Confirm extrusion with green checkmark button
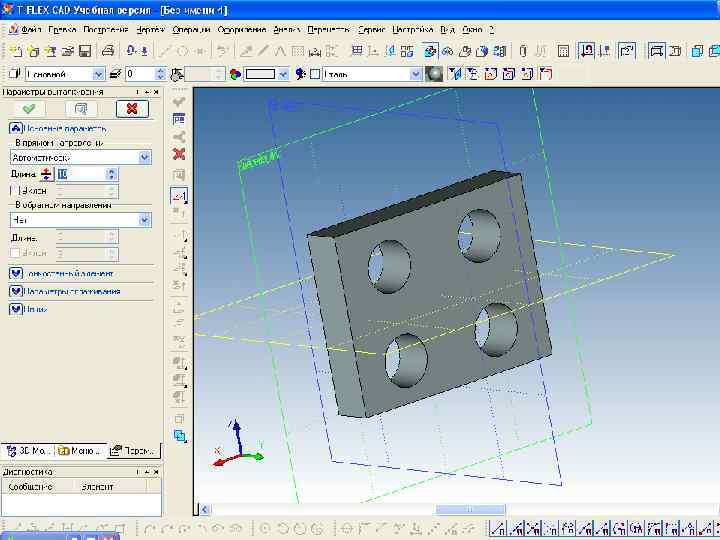Viewport: 720px width, 540px height. 28,109
